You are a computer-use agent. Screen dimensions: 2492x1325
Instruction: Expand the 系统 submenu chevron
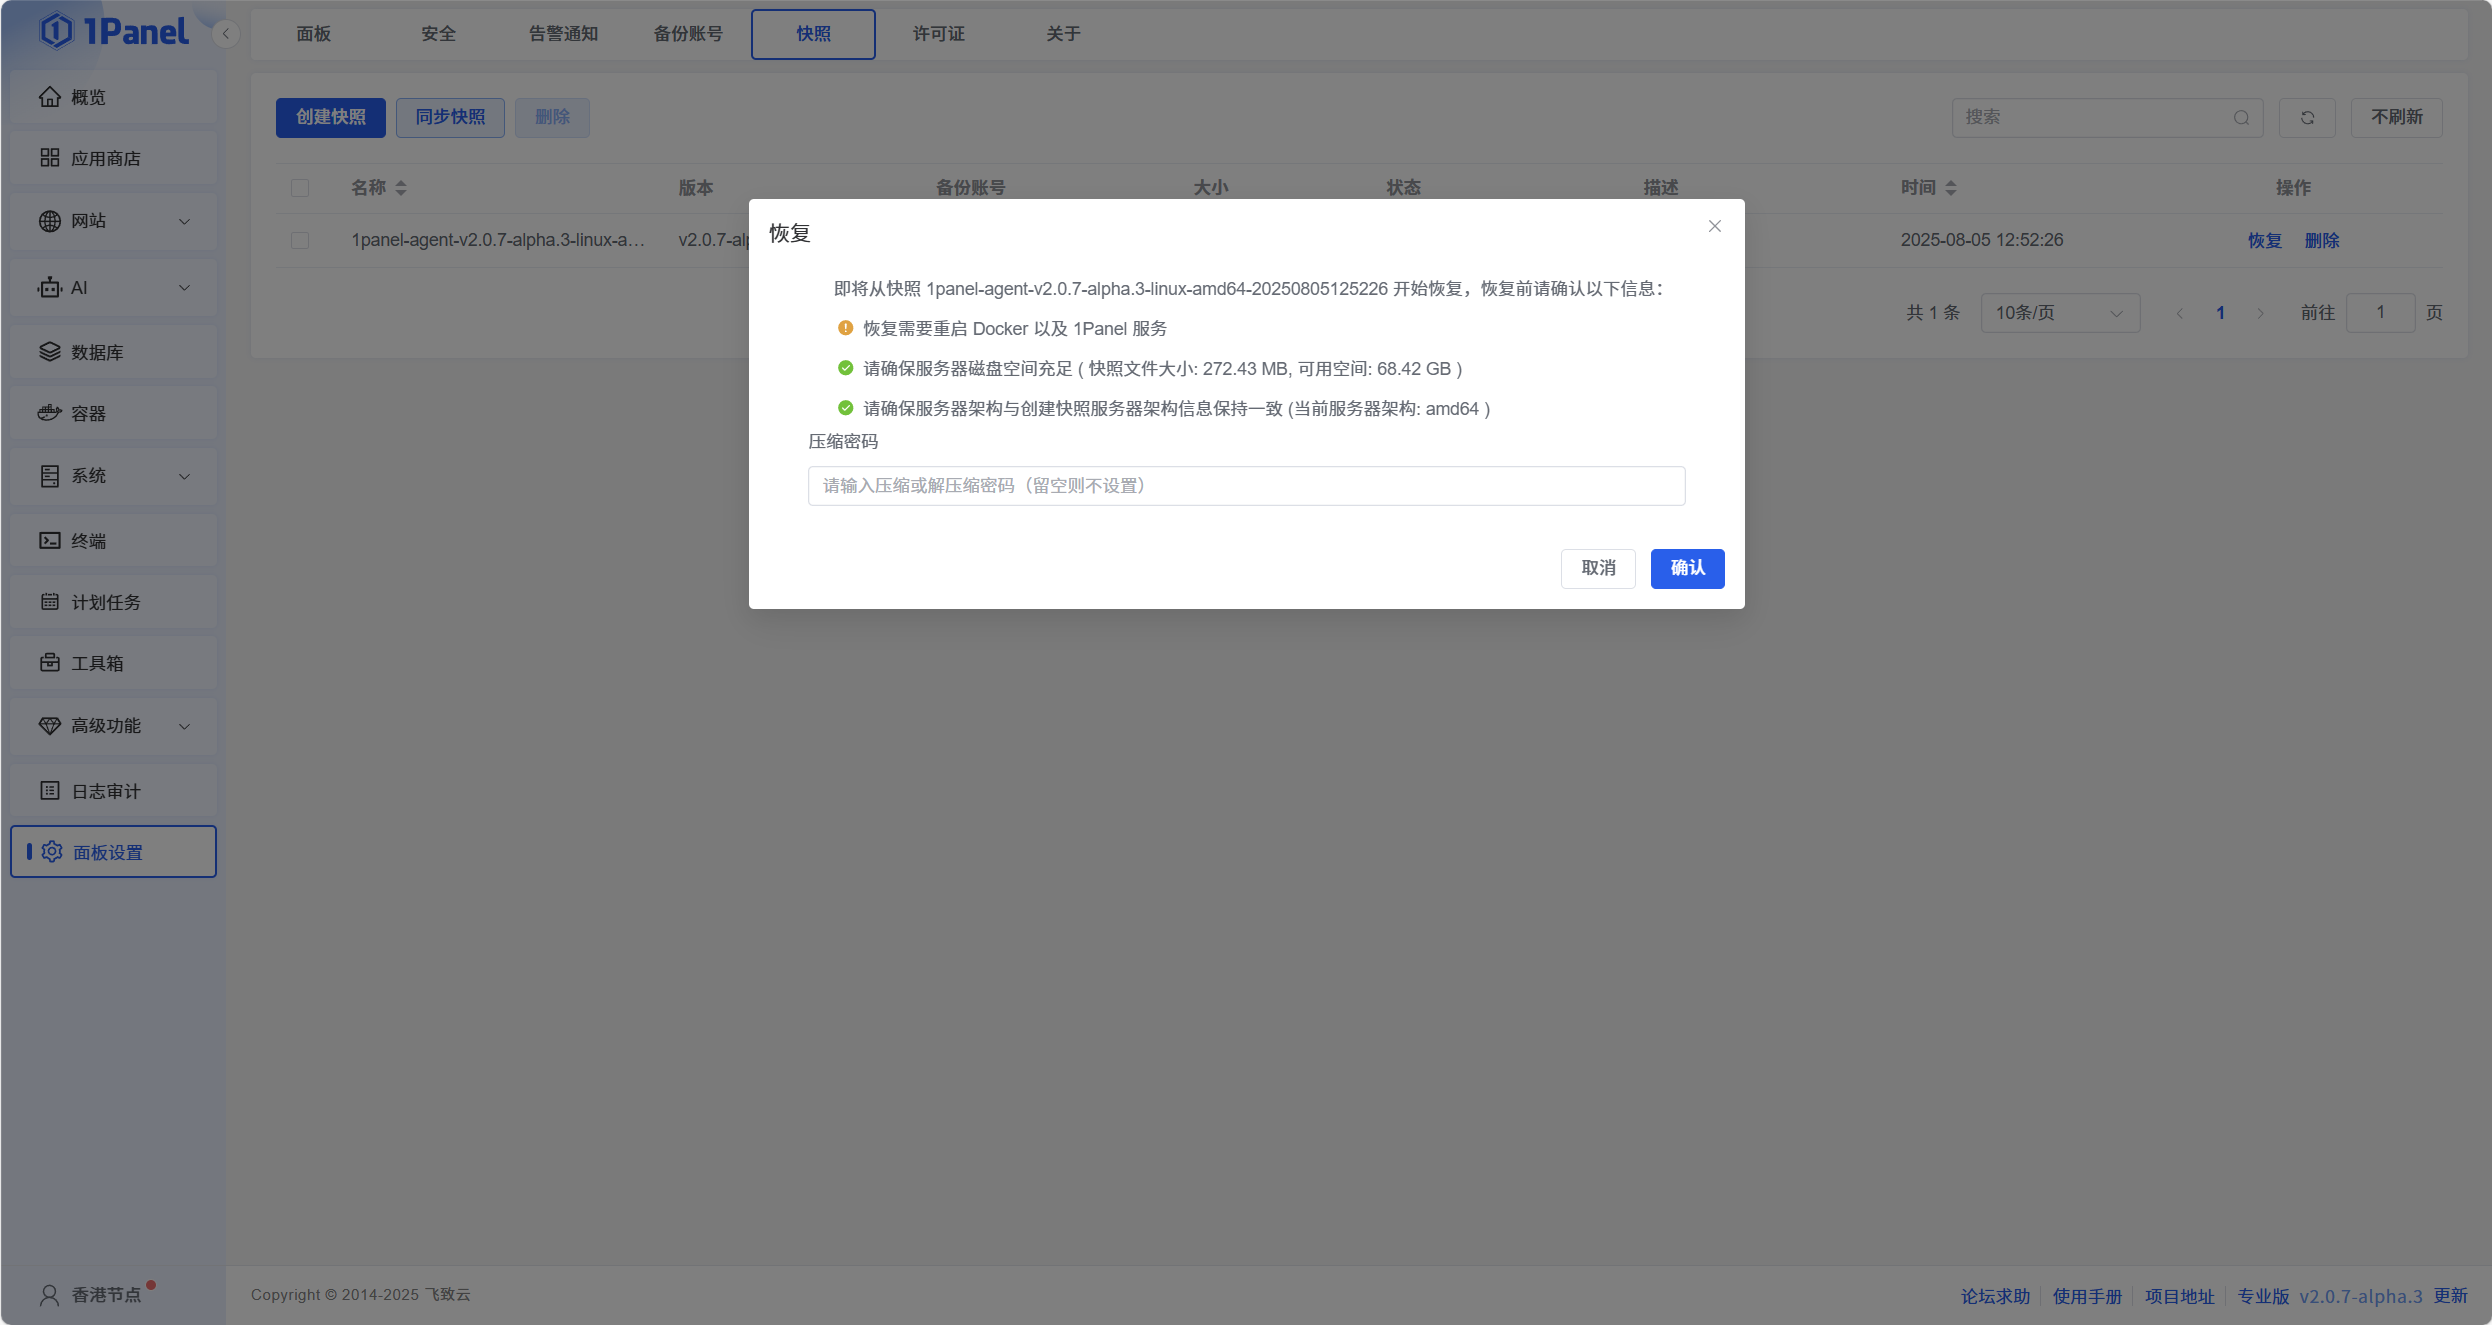click(184, 477)
